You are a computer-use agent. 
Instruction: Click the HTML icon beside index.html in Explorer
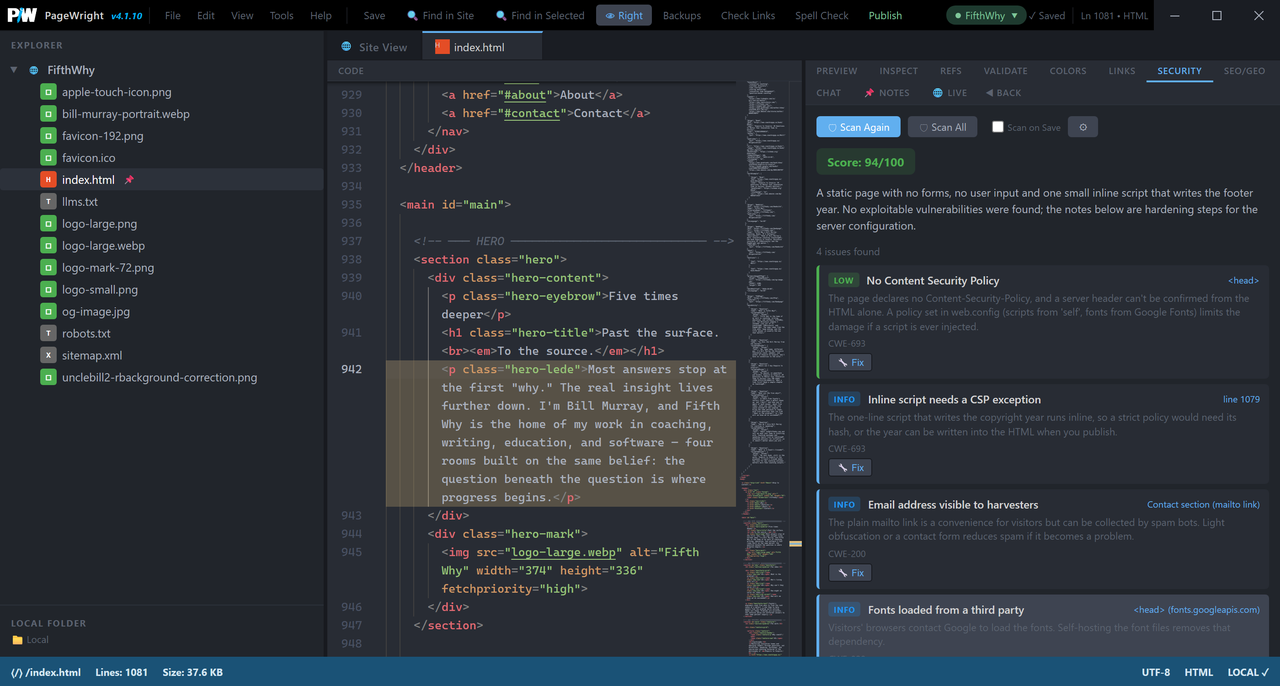[48, 180]
